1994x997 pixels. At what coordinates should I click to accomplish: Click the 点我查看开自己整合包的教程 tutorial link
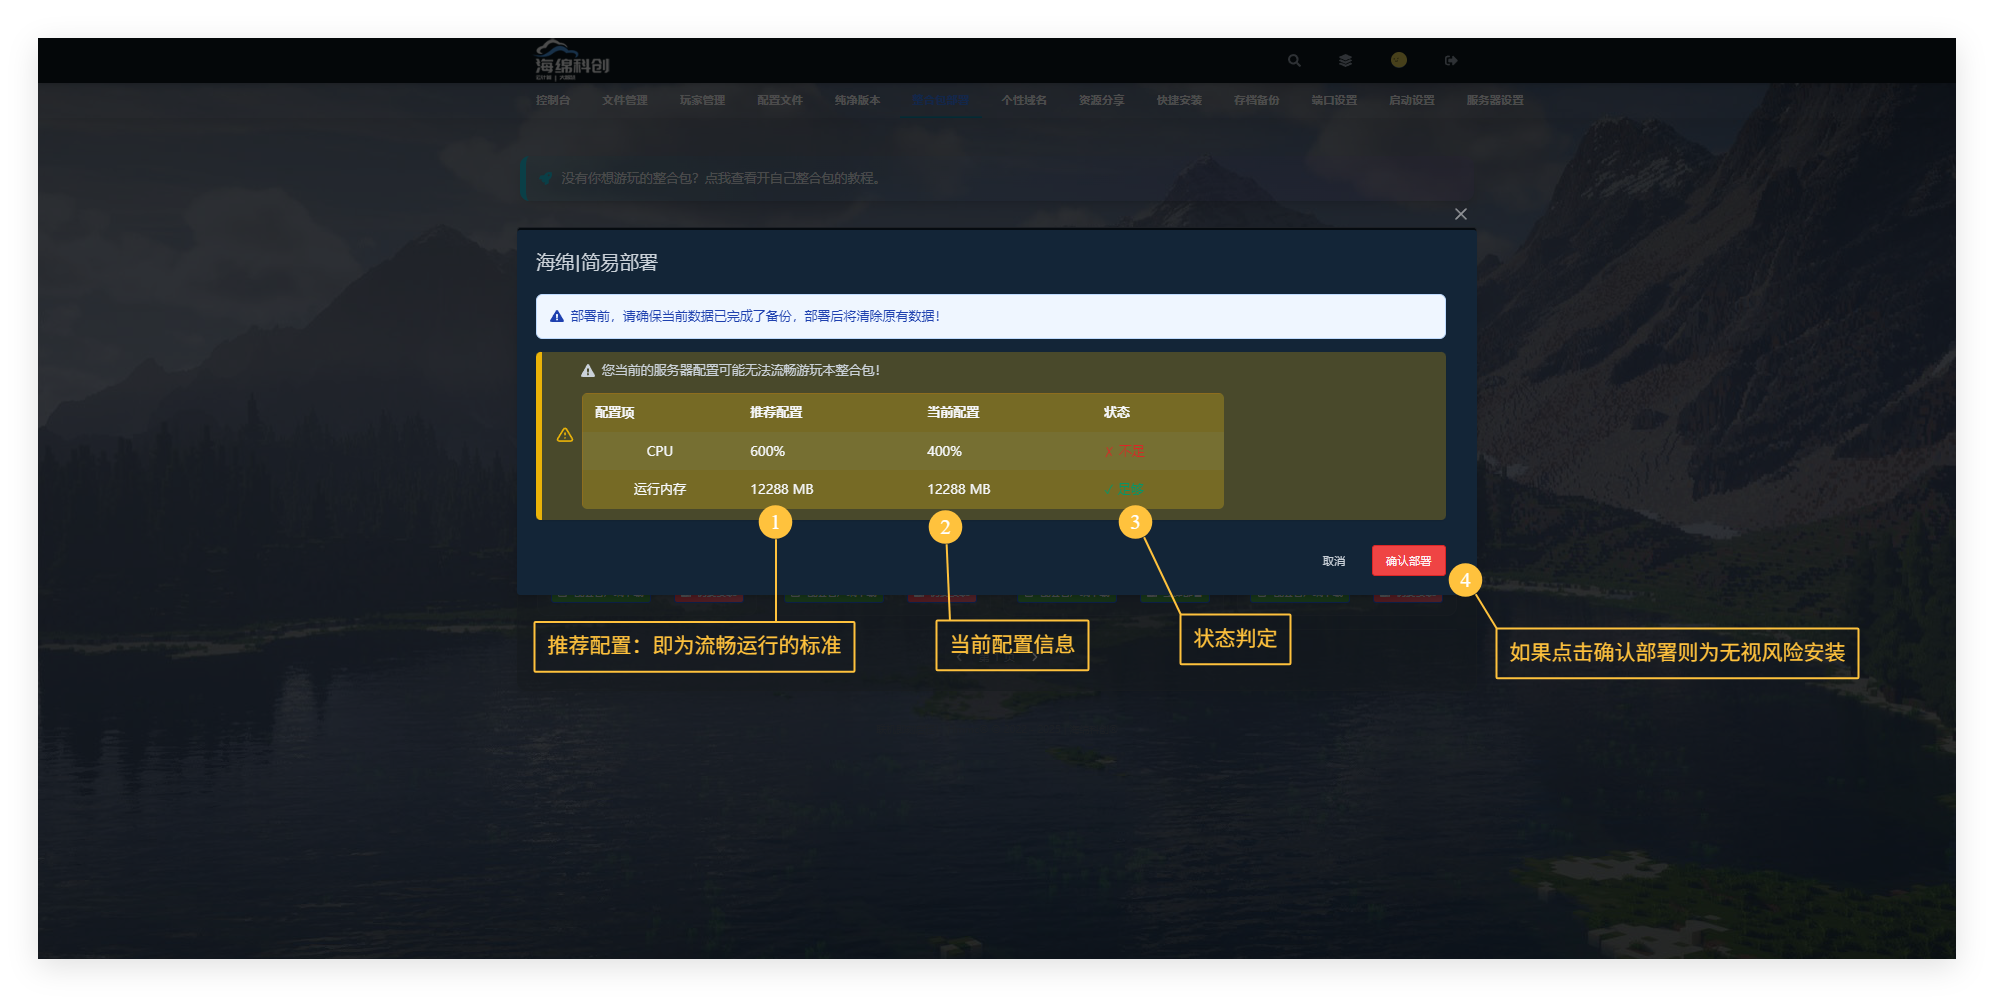792,178
